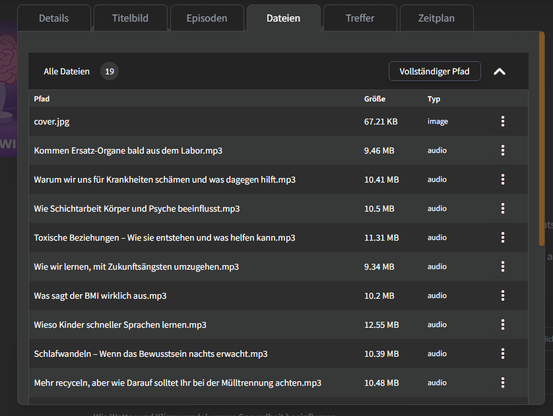Open the Treffer tab
Screen dimensions: 553x416
(360, 18)
